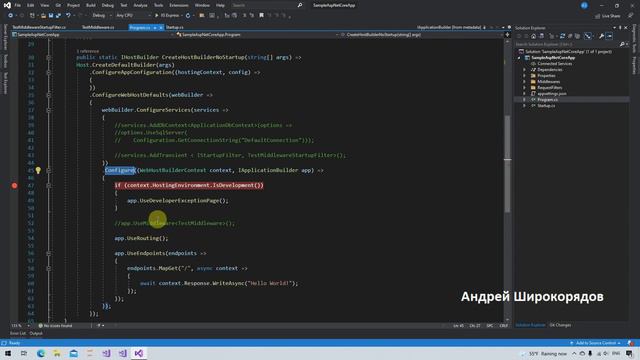
Task: Click the Undo toolbar icon
Action: (x=68, y=16)
